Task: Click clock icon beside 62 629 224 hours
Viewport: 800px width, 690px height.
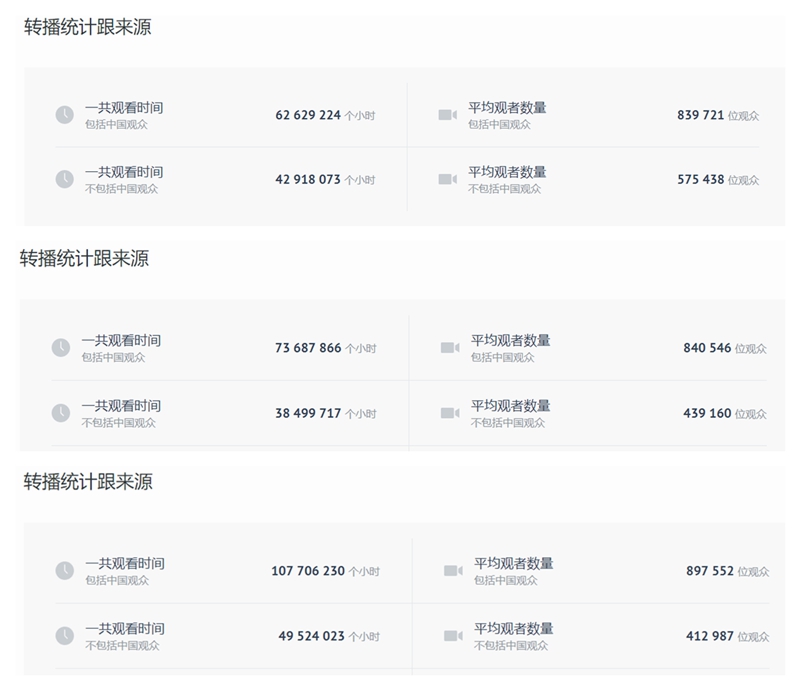Action: pyautogui.click(x=64, y=115)
